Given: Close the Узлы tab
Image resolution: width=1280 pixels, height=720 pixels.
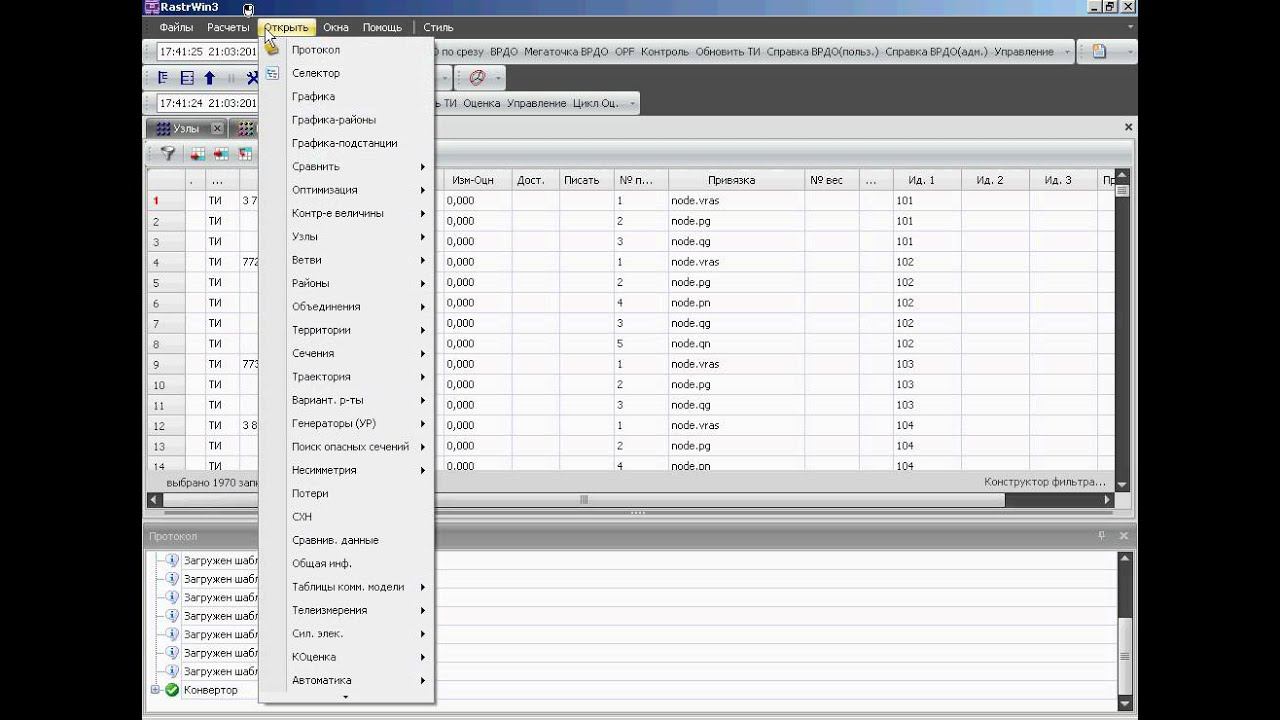Looking at the screenshot, I should coord(217,129).
